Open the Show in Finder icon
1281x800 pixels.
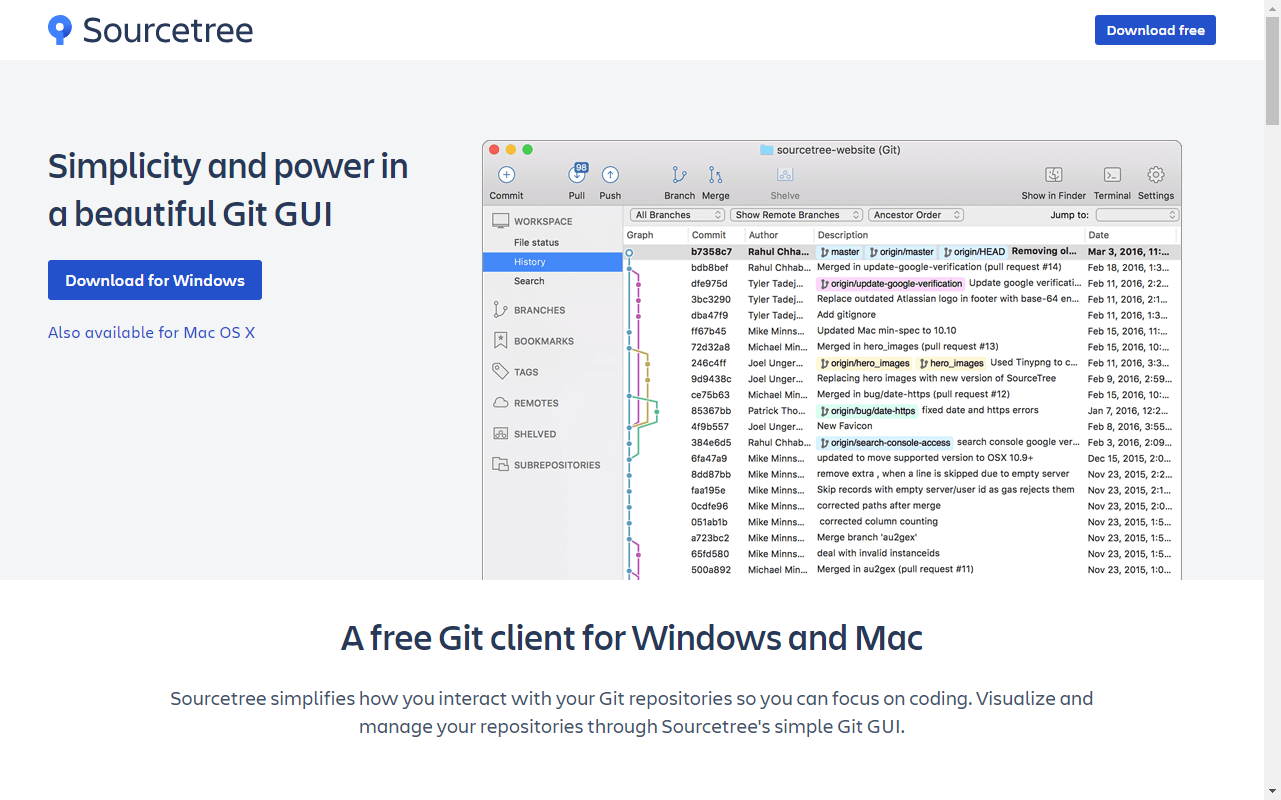[x=1053, y=175]
